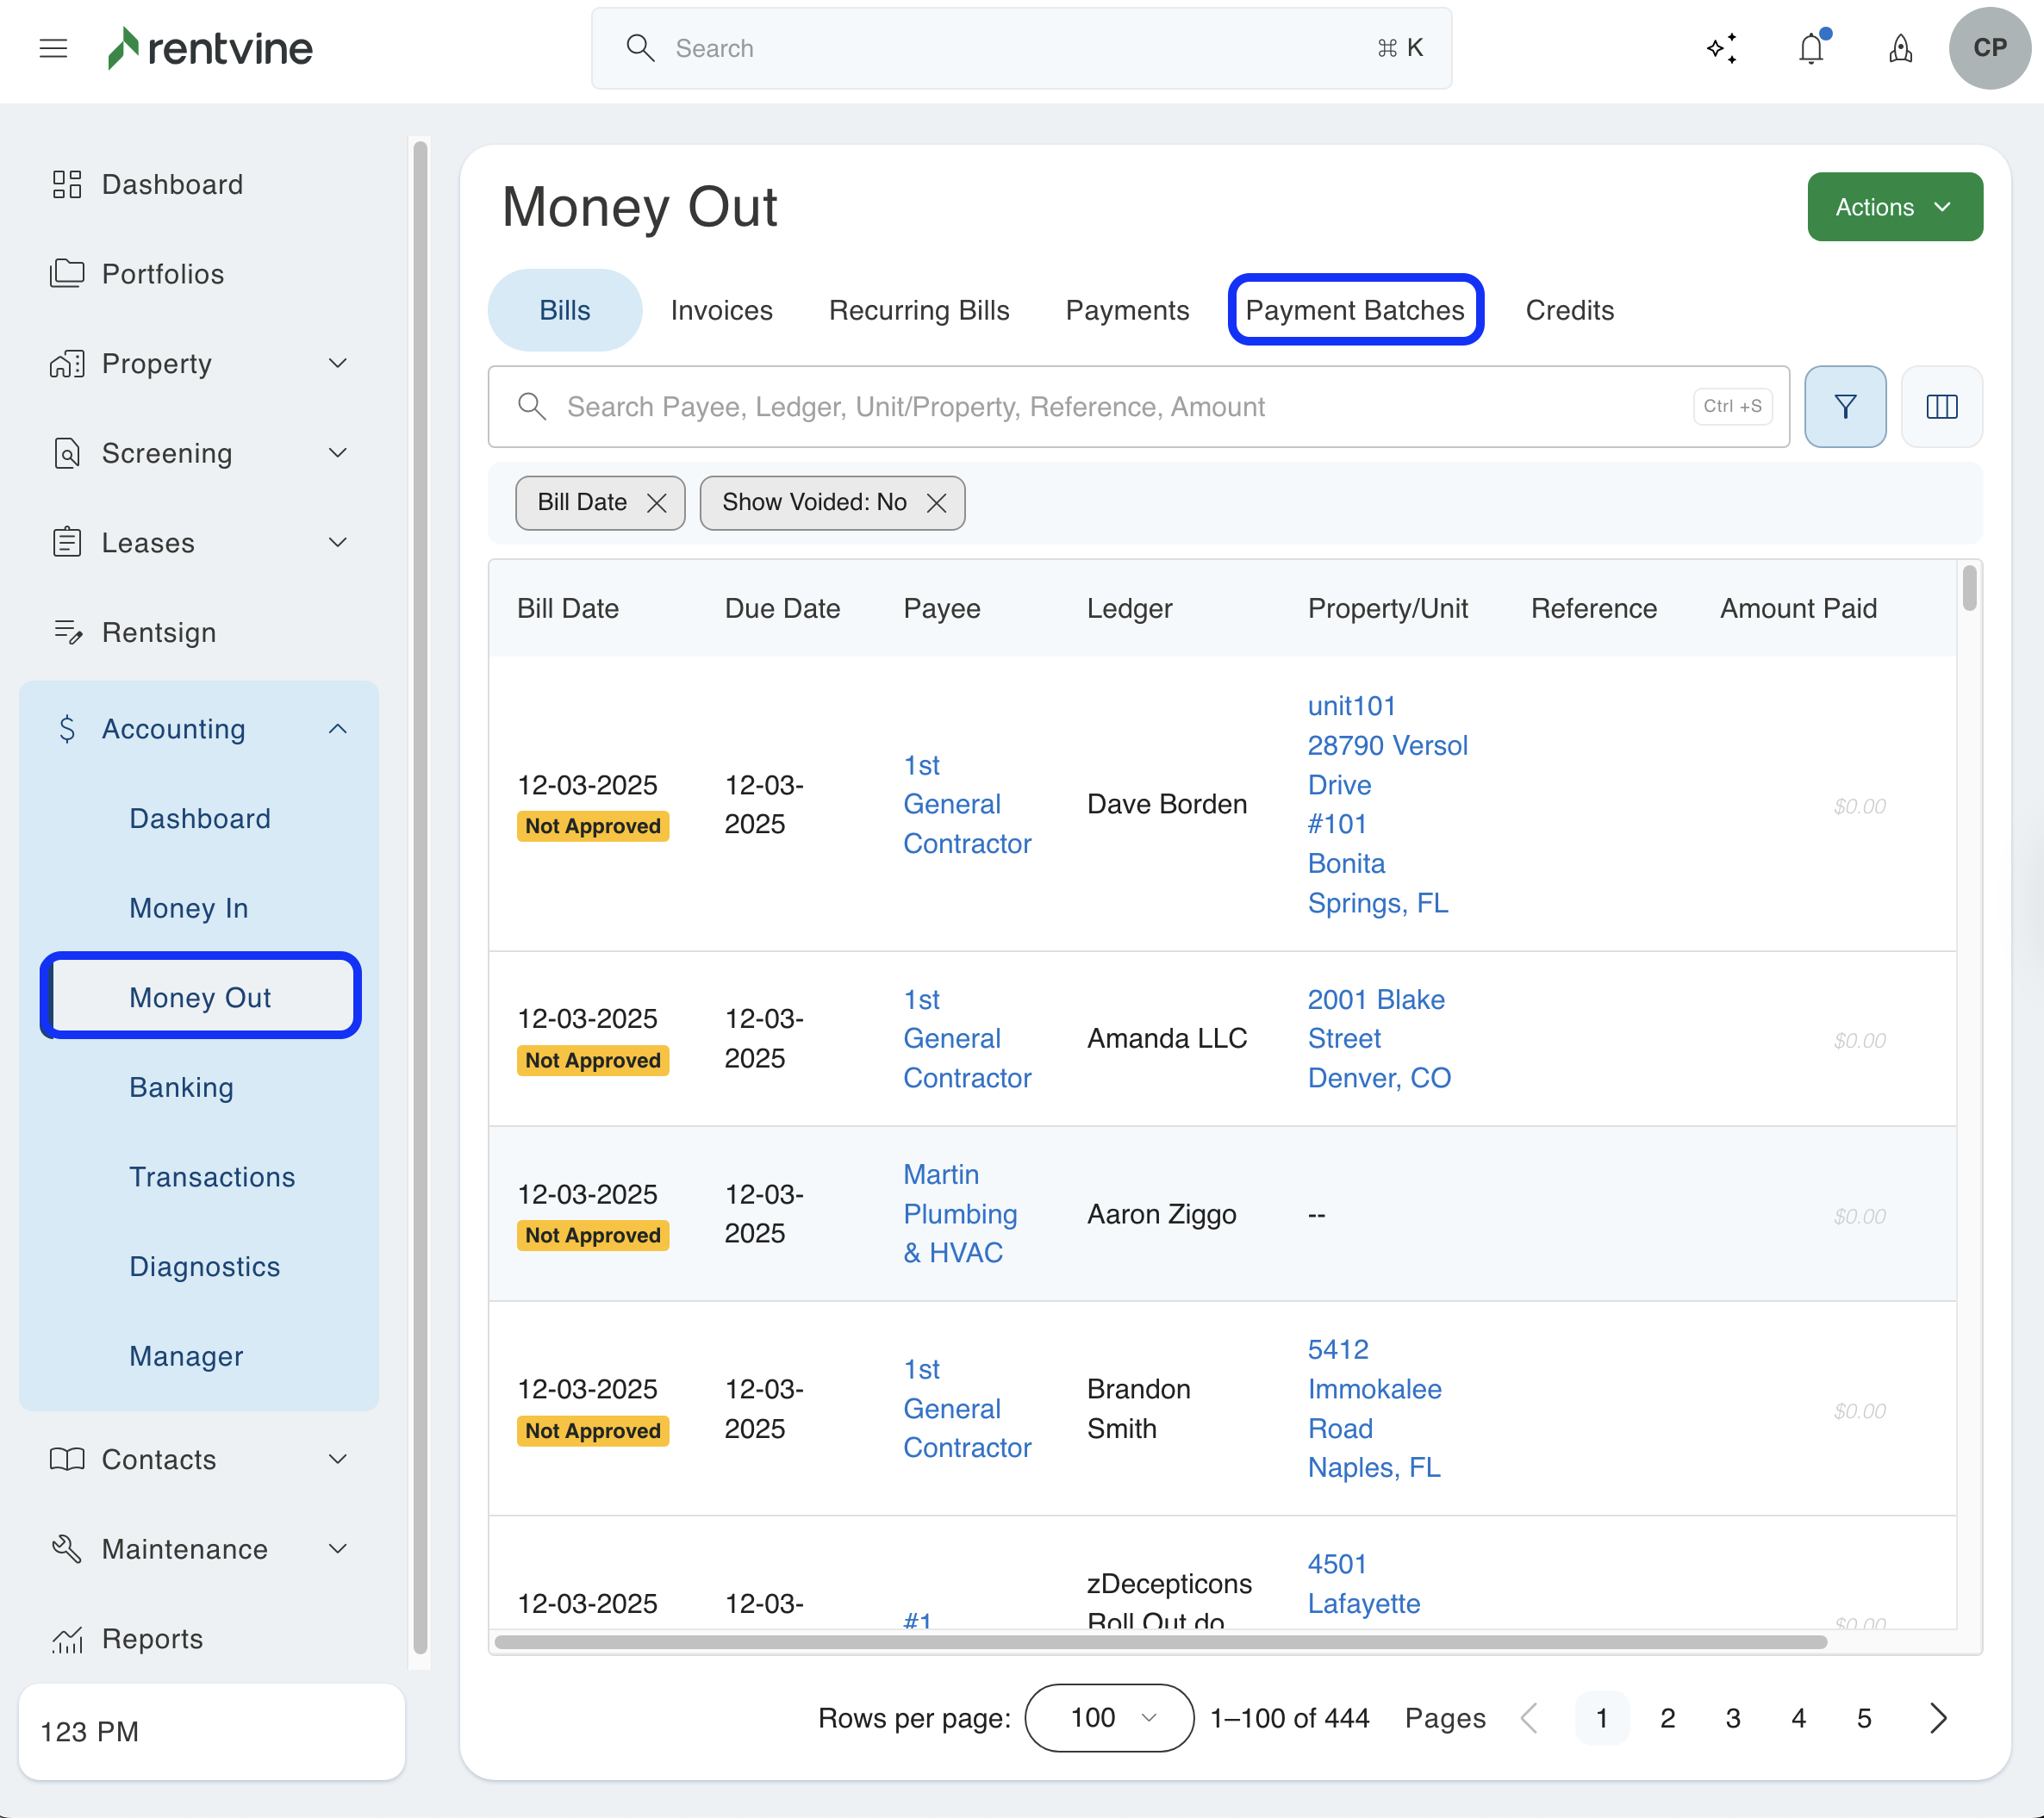
Task: Switch to the Payment Batches tab
Action: (1354, 310)
